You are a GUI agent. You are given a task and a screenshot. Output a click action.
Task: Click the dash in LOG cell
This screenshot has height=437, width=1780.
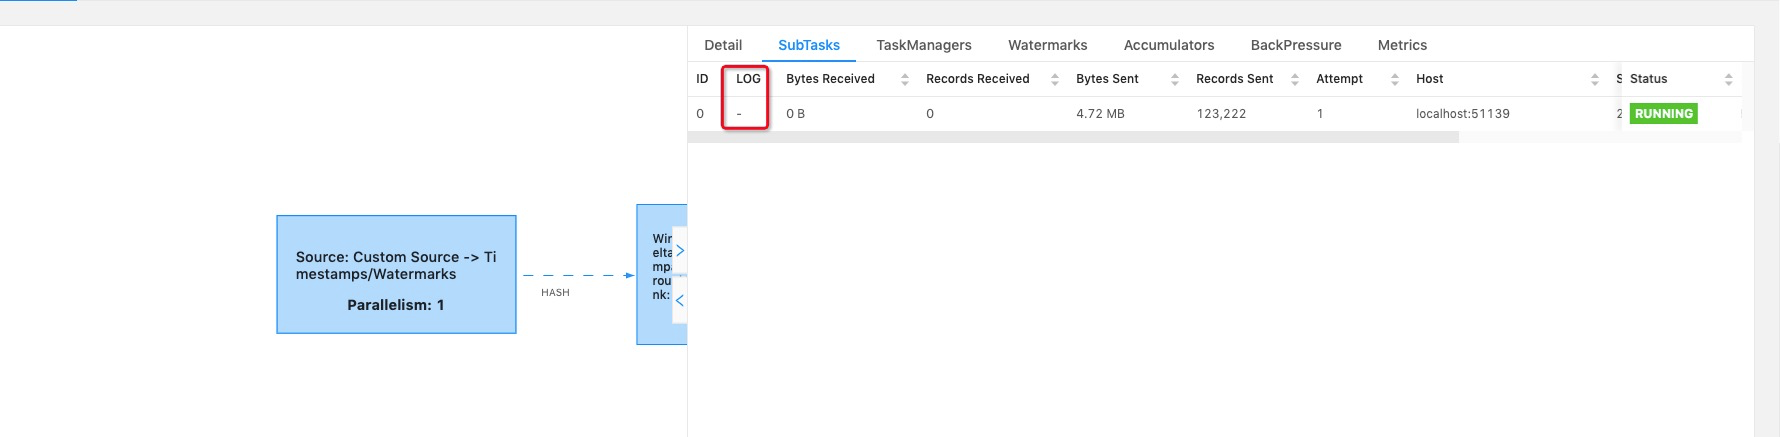(739, 114)
